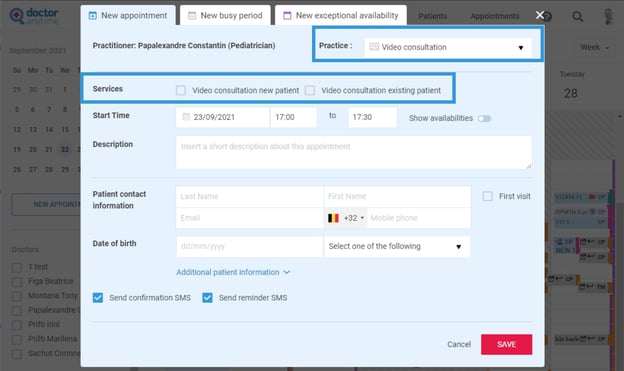Screen dimensions: 624x371
Task: Select the 1 test doctor checkbox
Action: 17,268
